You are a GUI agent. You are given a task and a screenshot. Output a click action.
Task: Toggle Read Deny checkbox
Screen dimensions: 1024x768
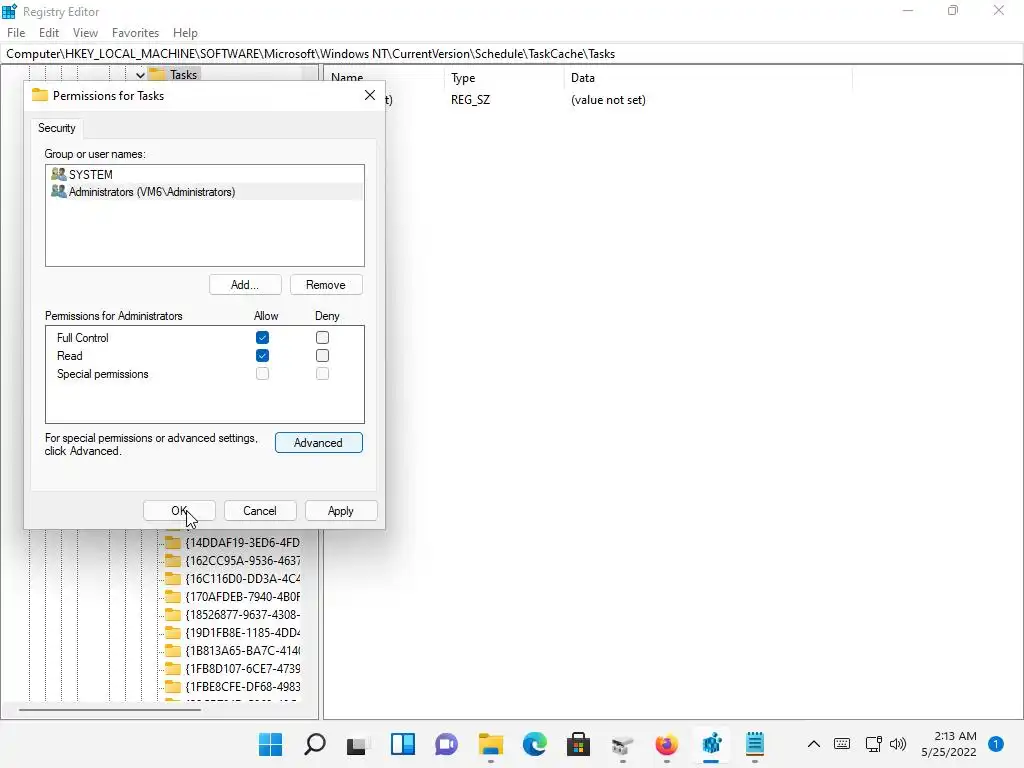322,356
